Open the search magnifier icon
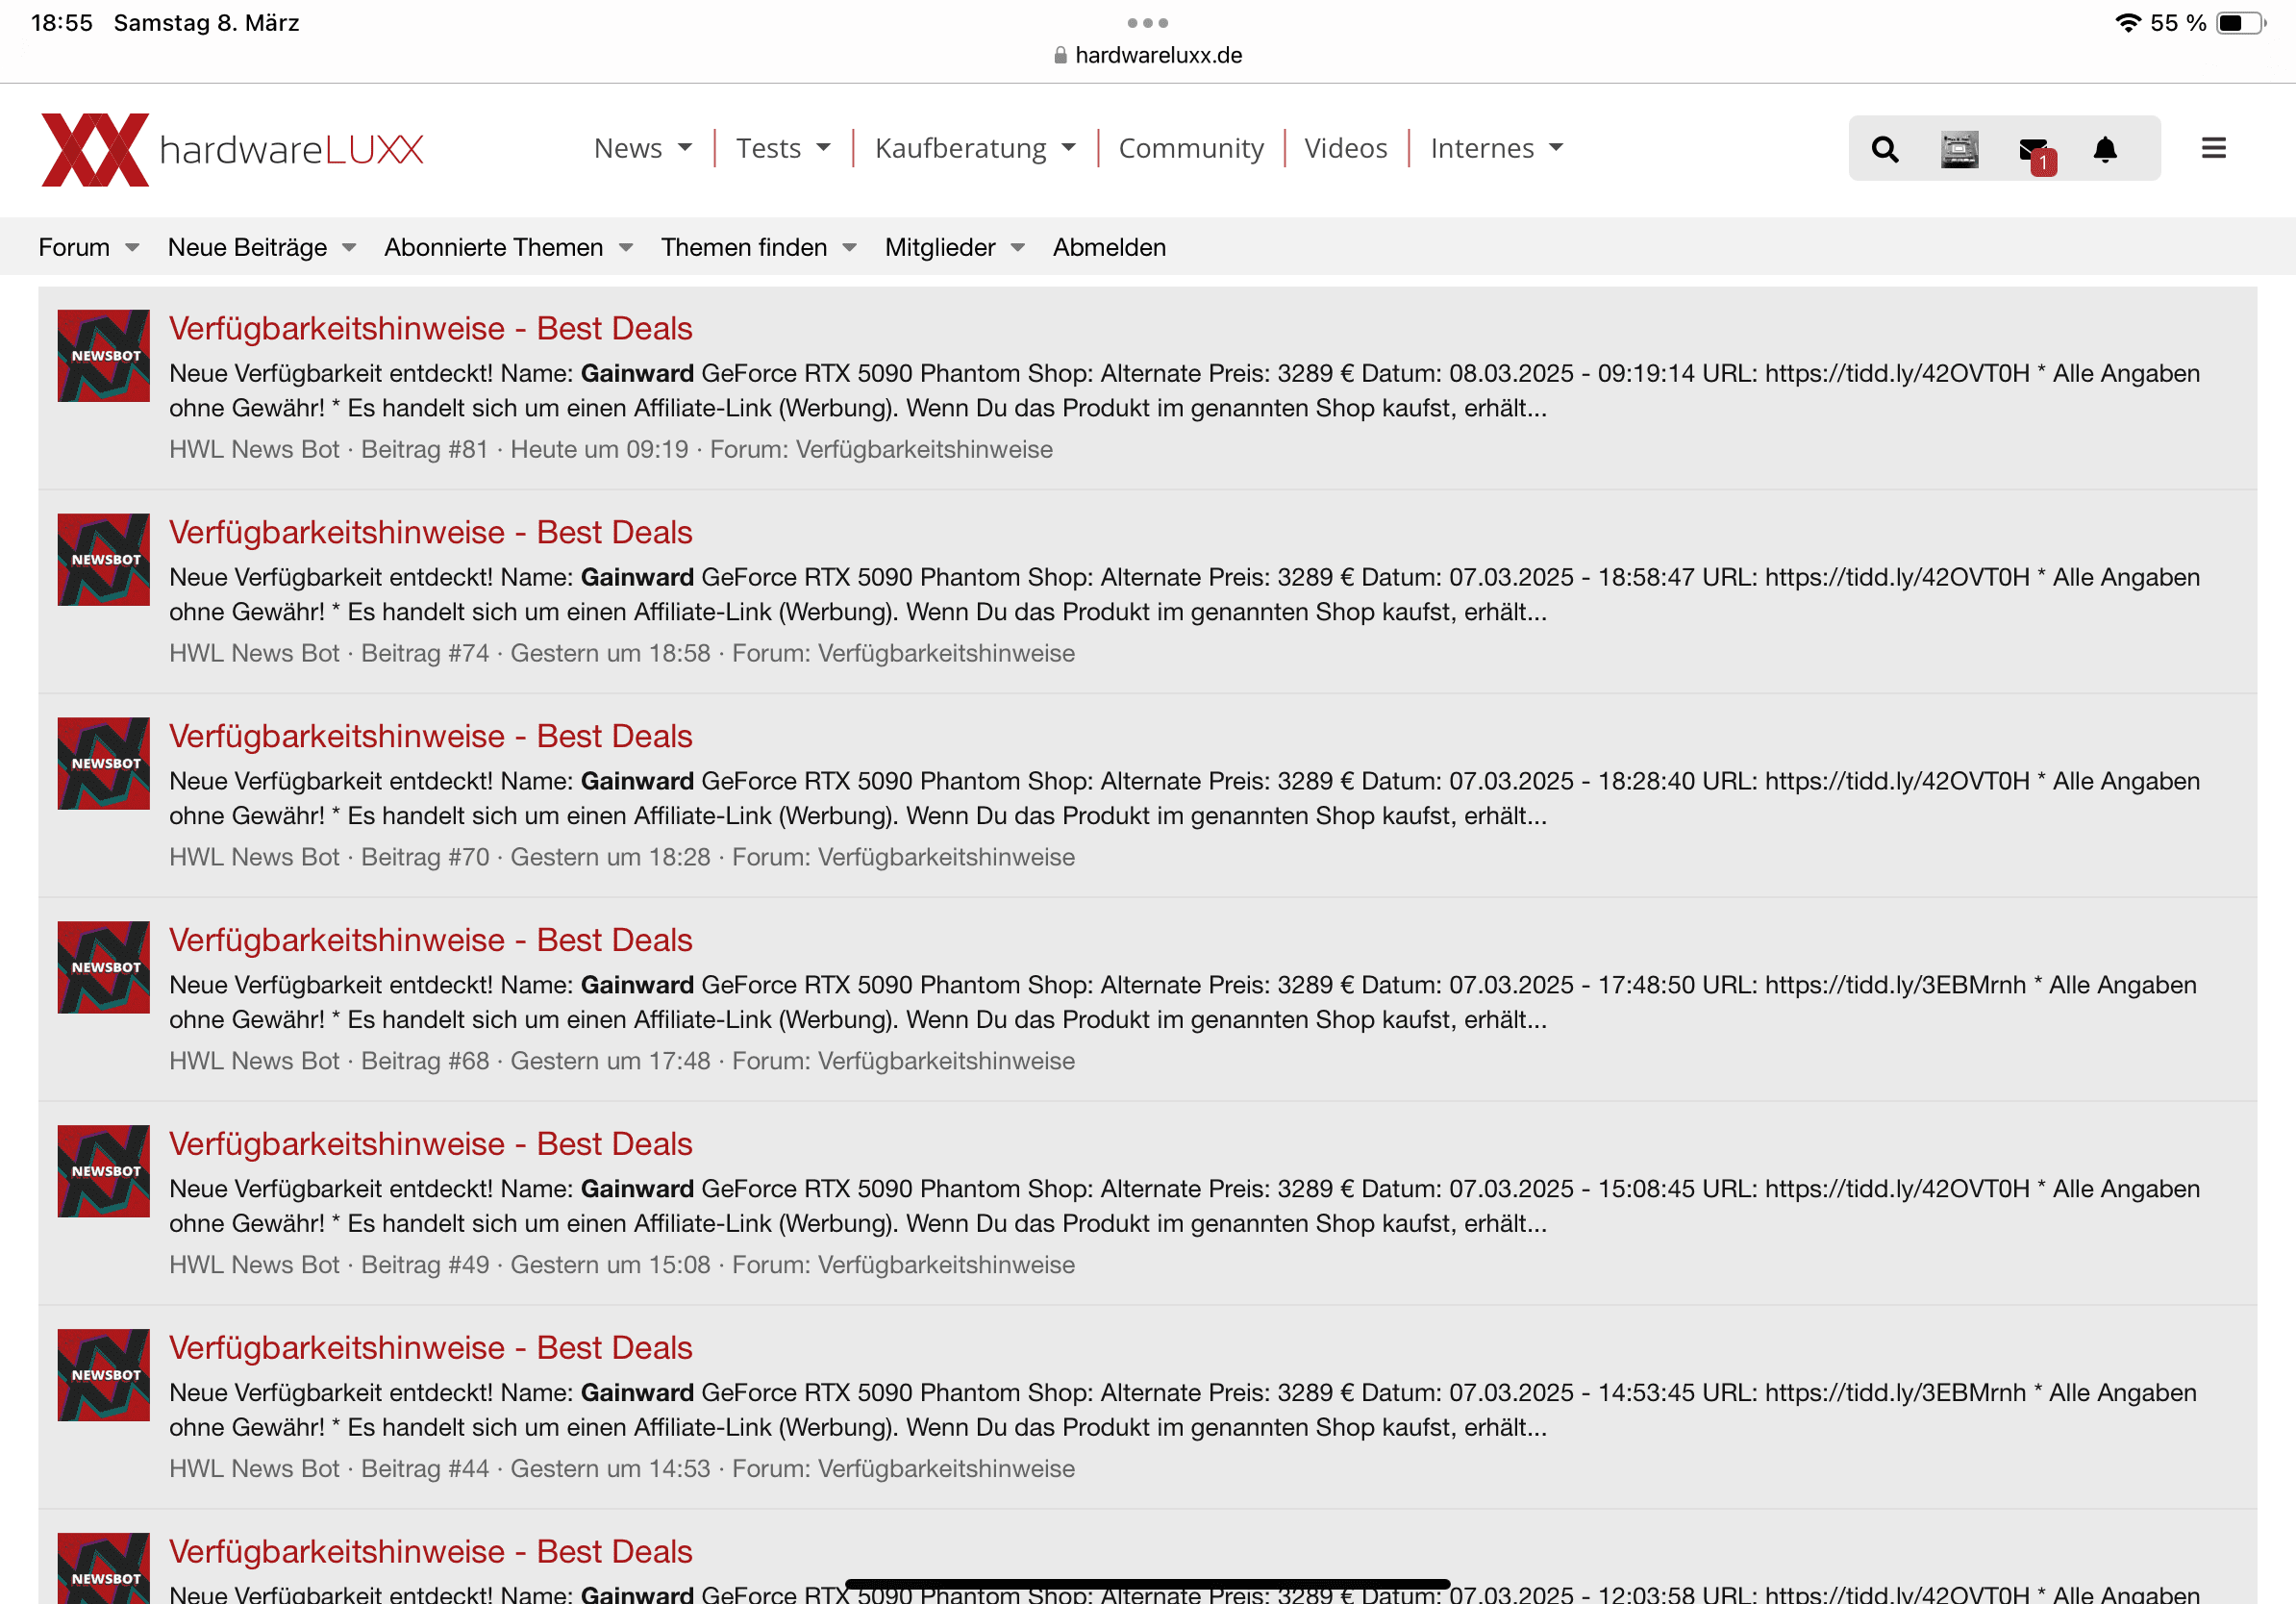The image size is (2296, 1604). pyautogui.click(x=1884, y=149)
